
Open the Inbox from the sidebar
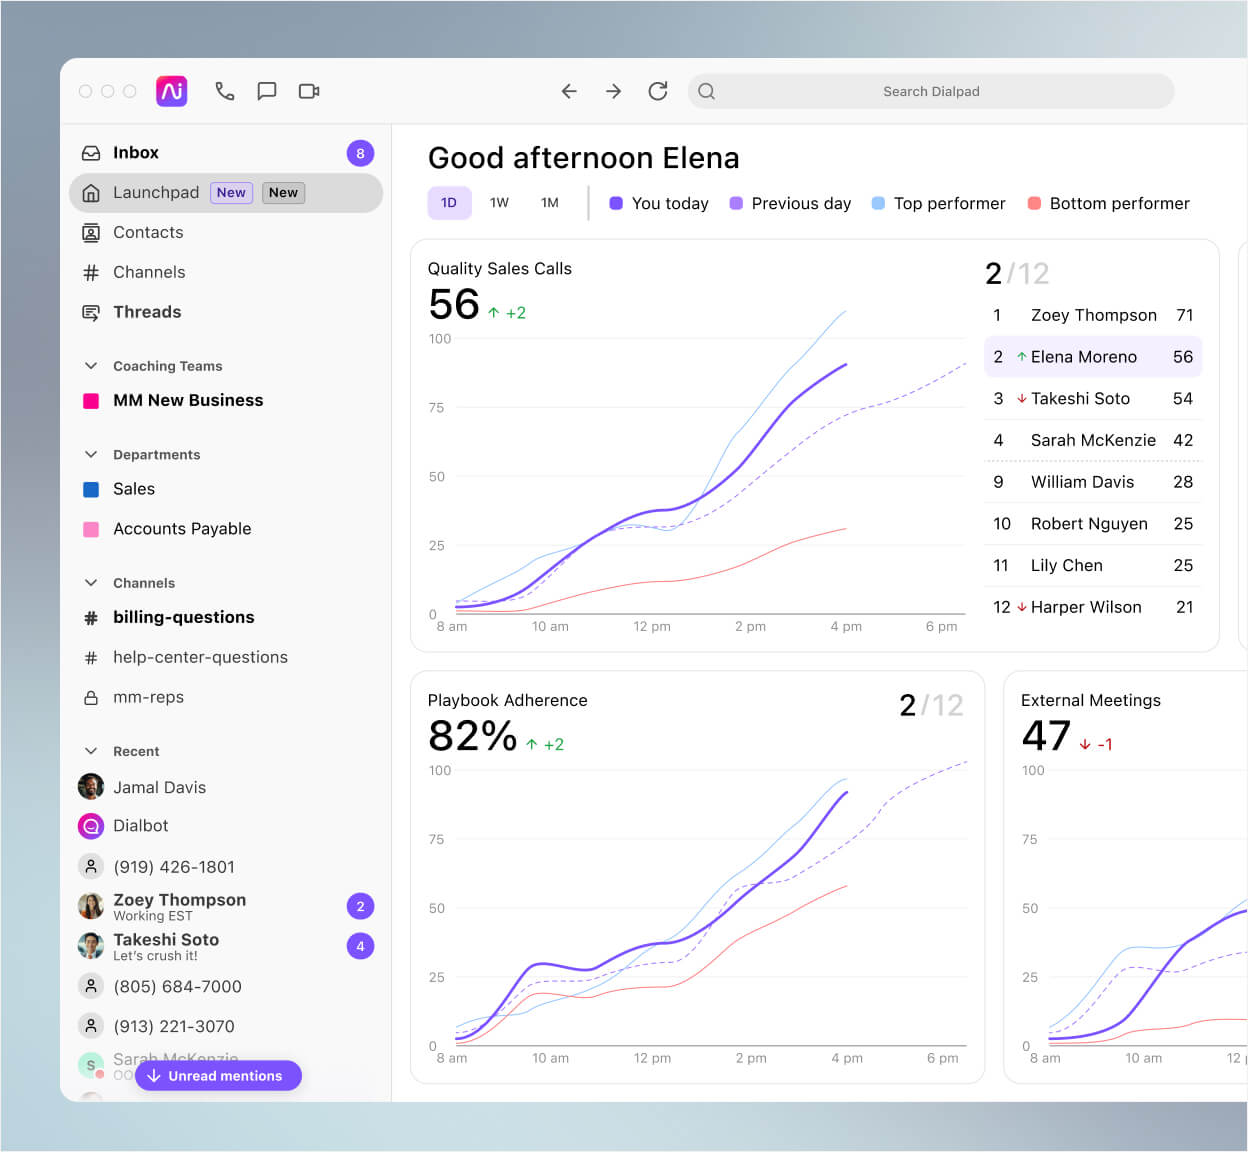pyautogui.click(x=136, y=152)
